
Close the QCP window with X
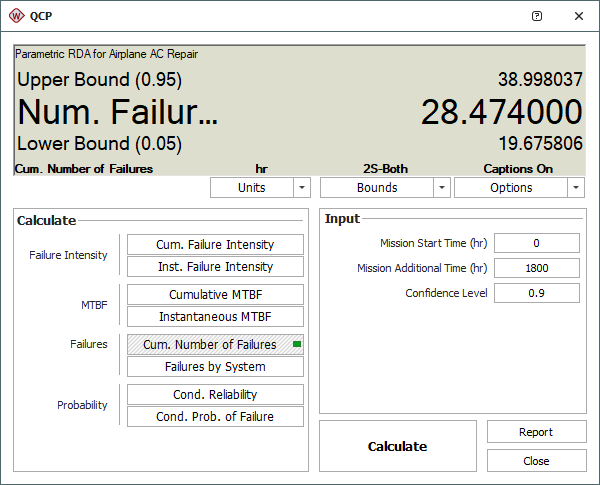tap(578, 17)
